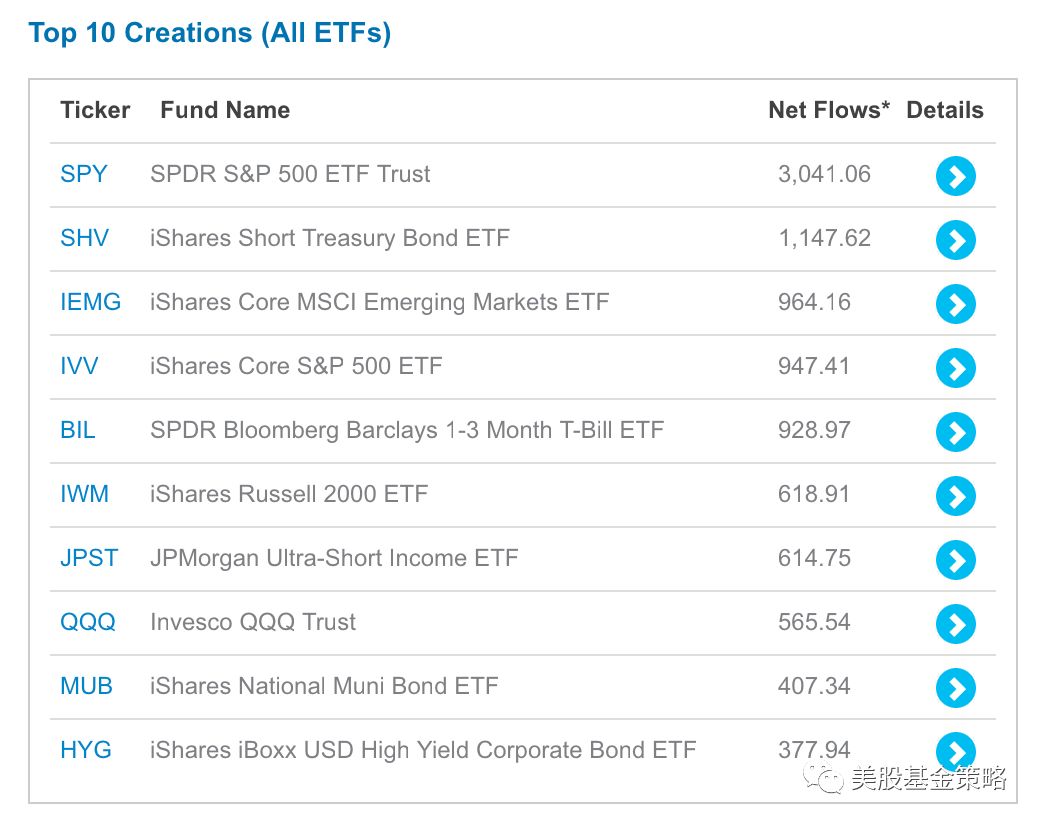Click details arrow for SHV fund

pos(955,240)
